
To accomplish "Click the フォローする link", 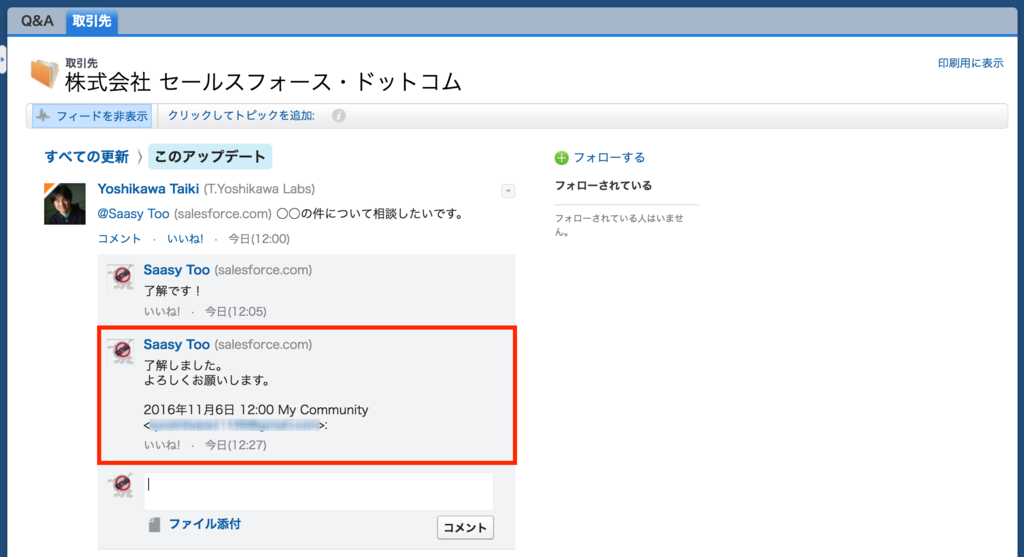I will click(x=609, y=157).
